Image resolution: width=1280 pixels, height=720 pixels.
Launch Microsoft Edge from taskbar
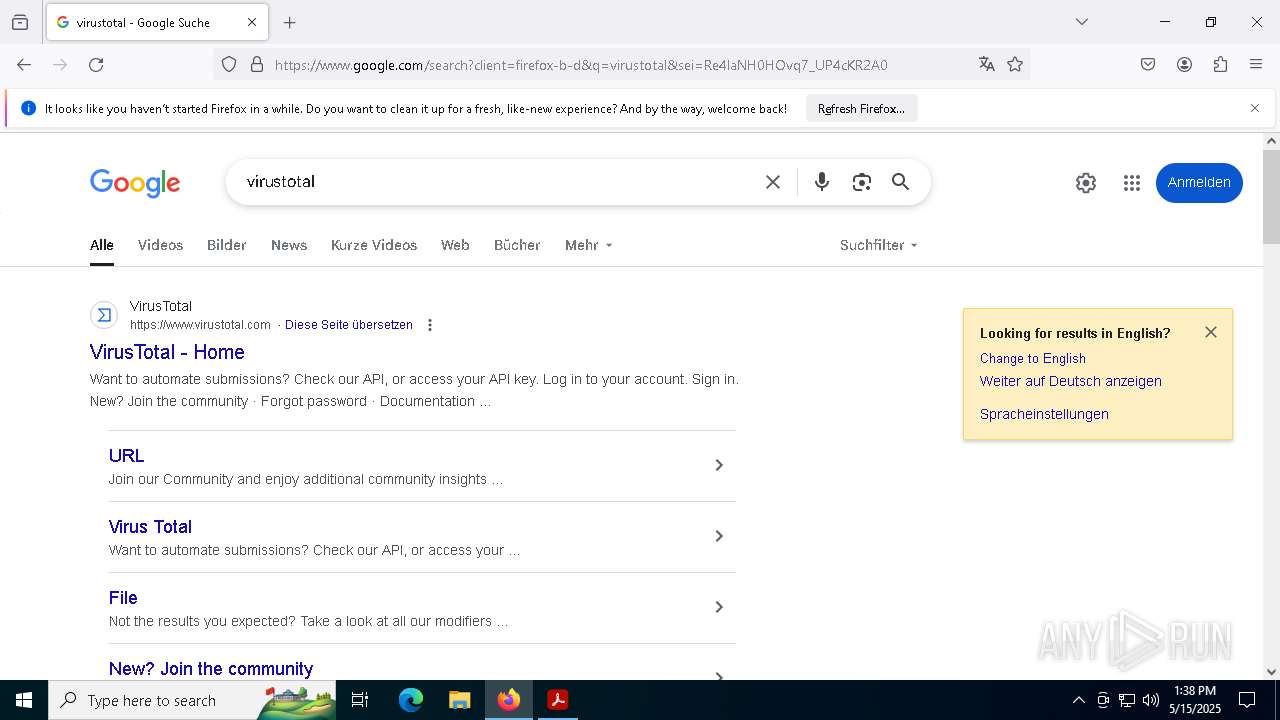point(411,700)
